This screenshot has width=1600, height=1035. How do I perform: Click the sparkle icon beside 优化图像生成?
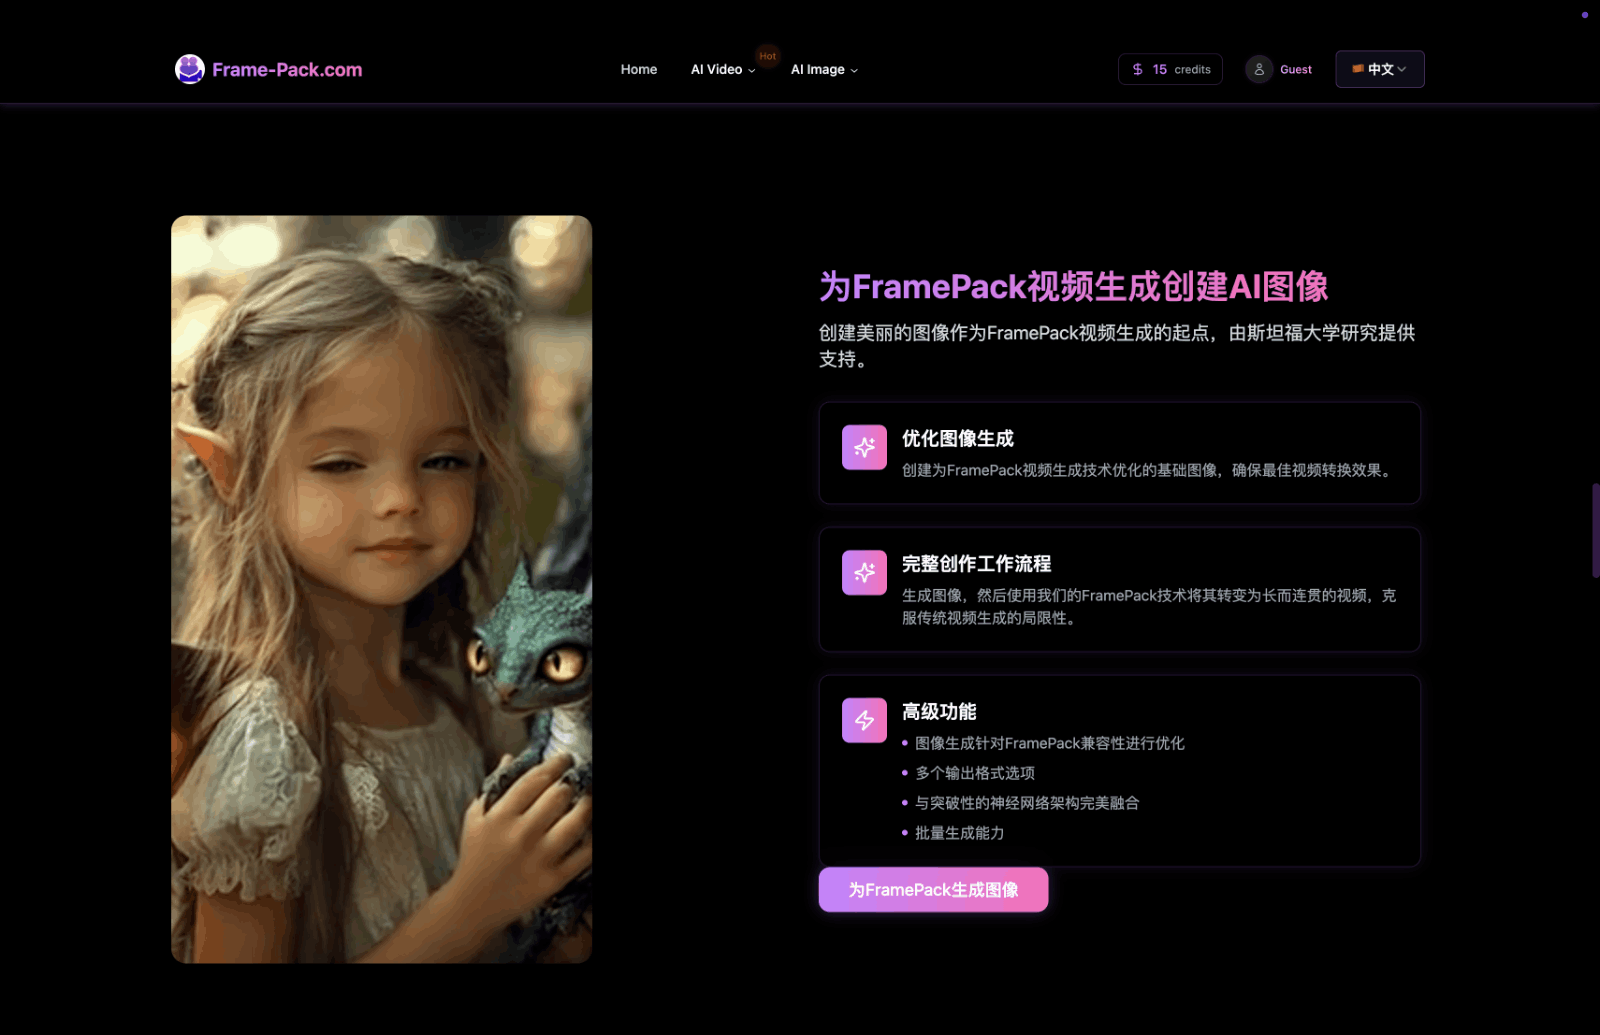point(864,448)
